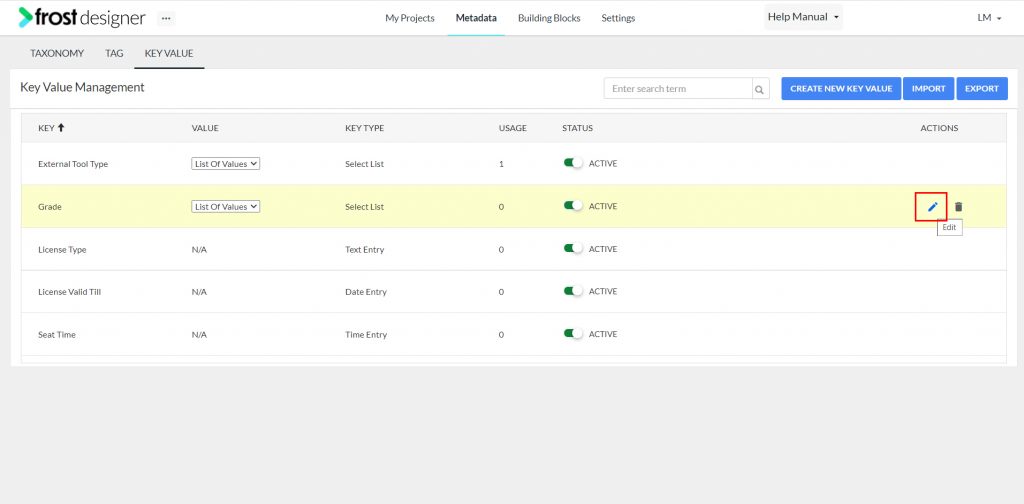This screenshot has height=504, width=1024.
Task: Open List Of Values dropdown for Grade
Action: click(225, 206)
